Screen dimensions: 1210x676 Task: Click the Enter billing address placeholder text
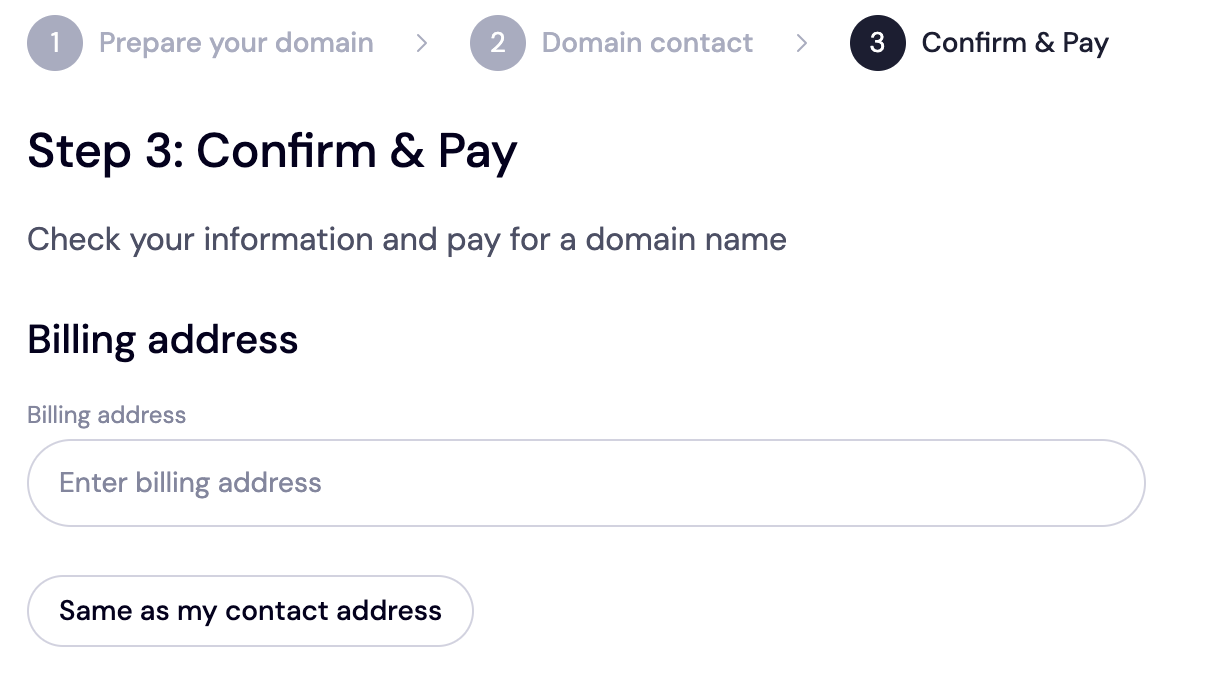190,483
